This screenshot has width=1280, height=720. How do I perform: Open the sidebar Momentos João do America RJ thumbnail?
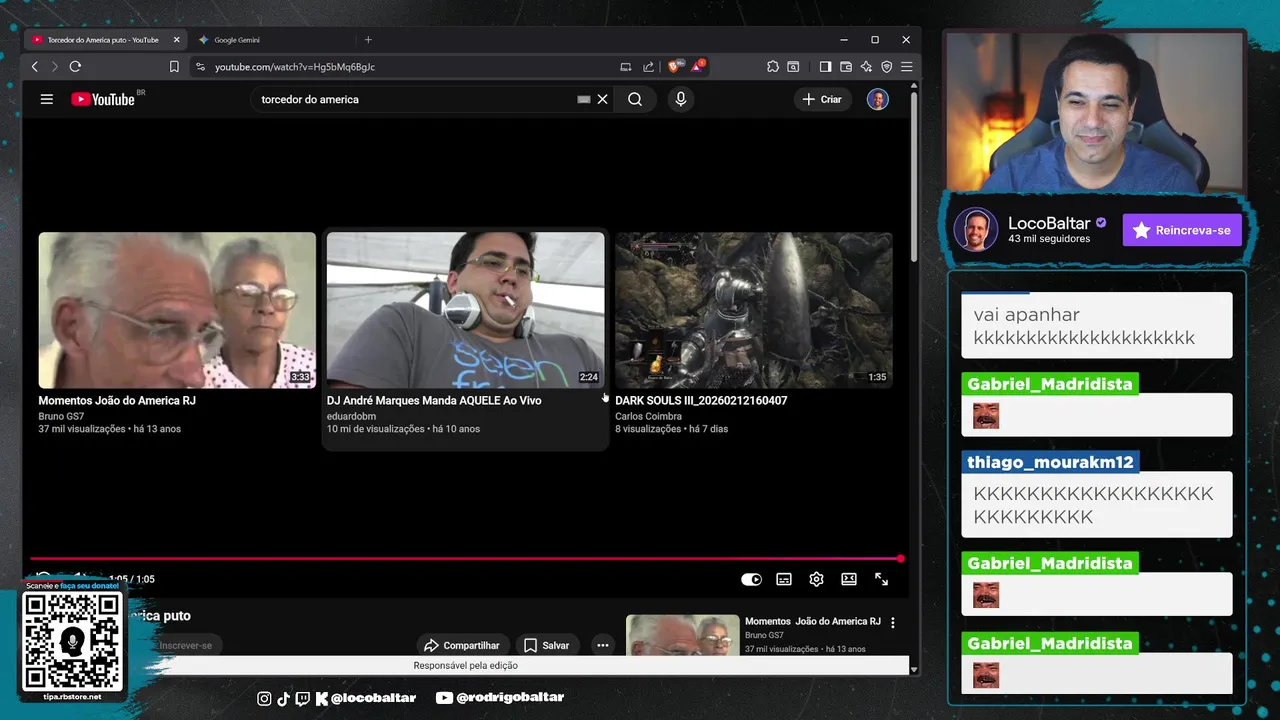coord(682,635)
